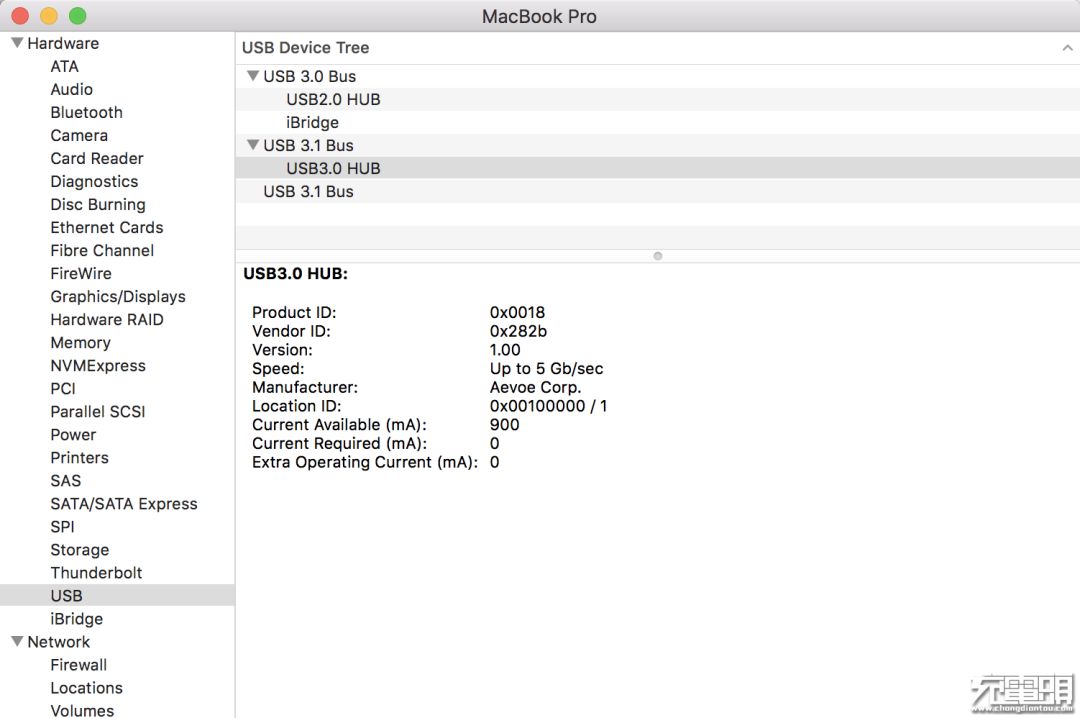Select FireWire in the sidebar
Image resolution: width=1080 pixels, height=718 pixels.
[81, 274]
